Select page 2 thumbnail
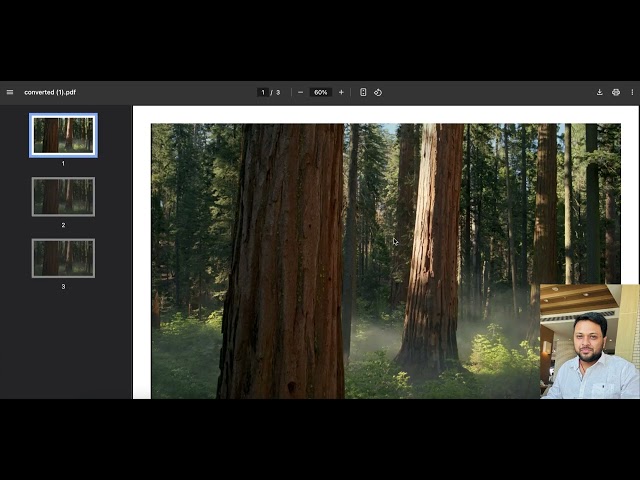The width and height of the screenshot is (640, 480). coord(63,197)
